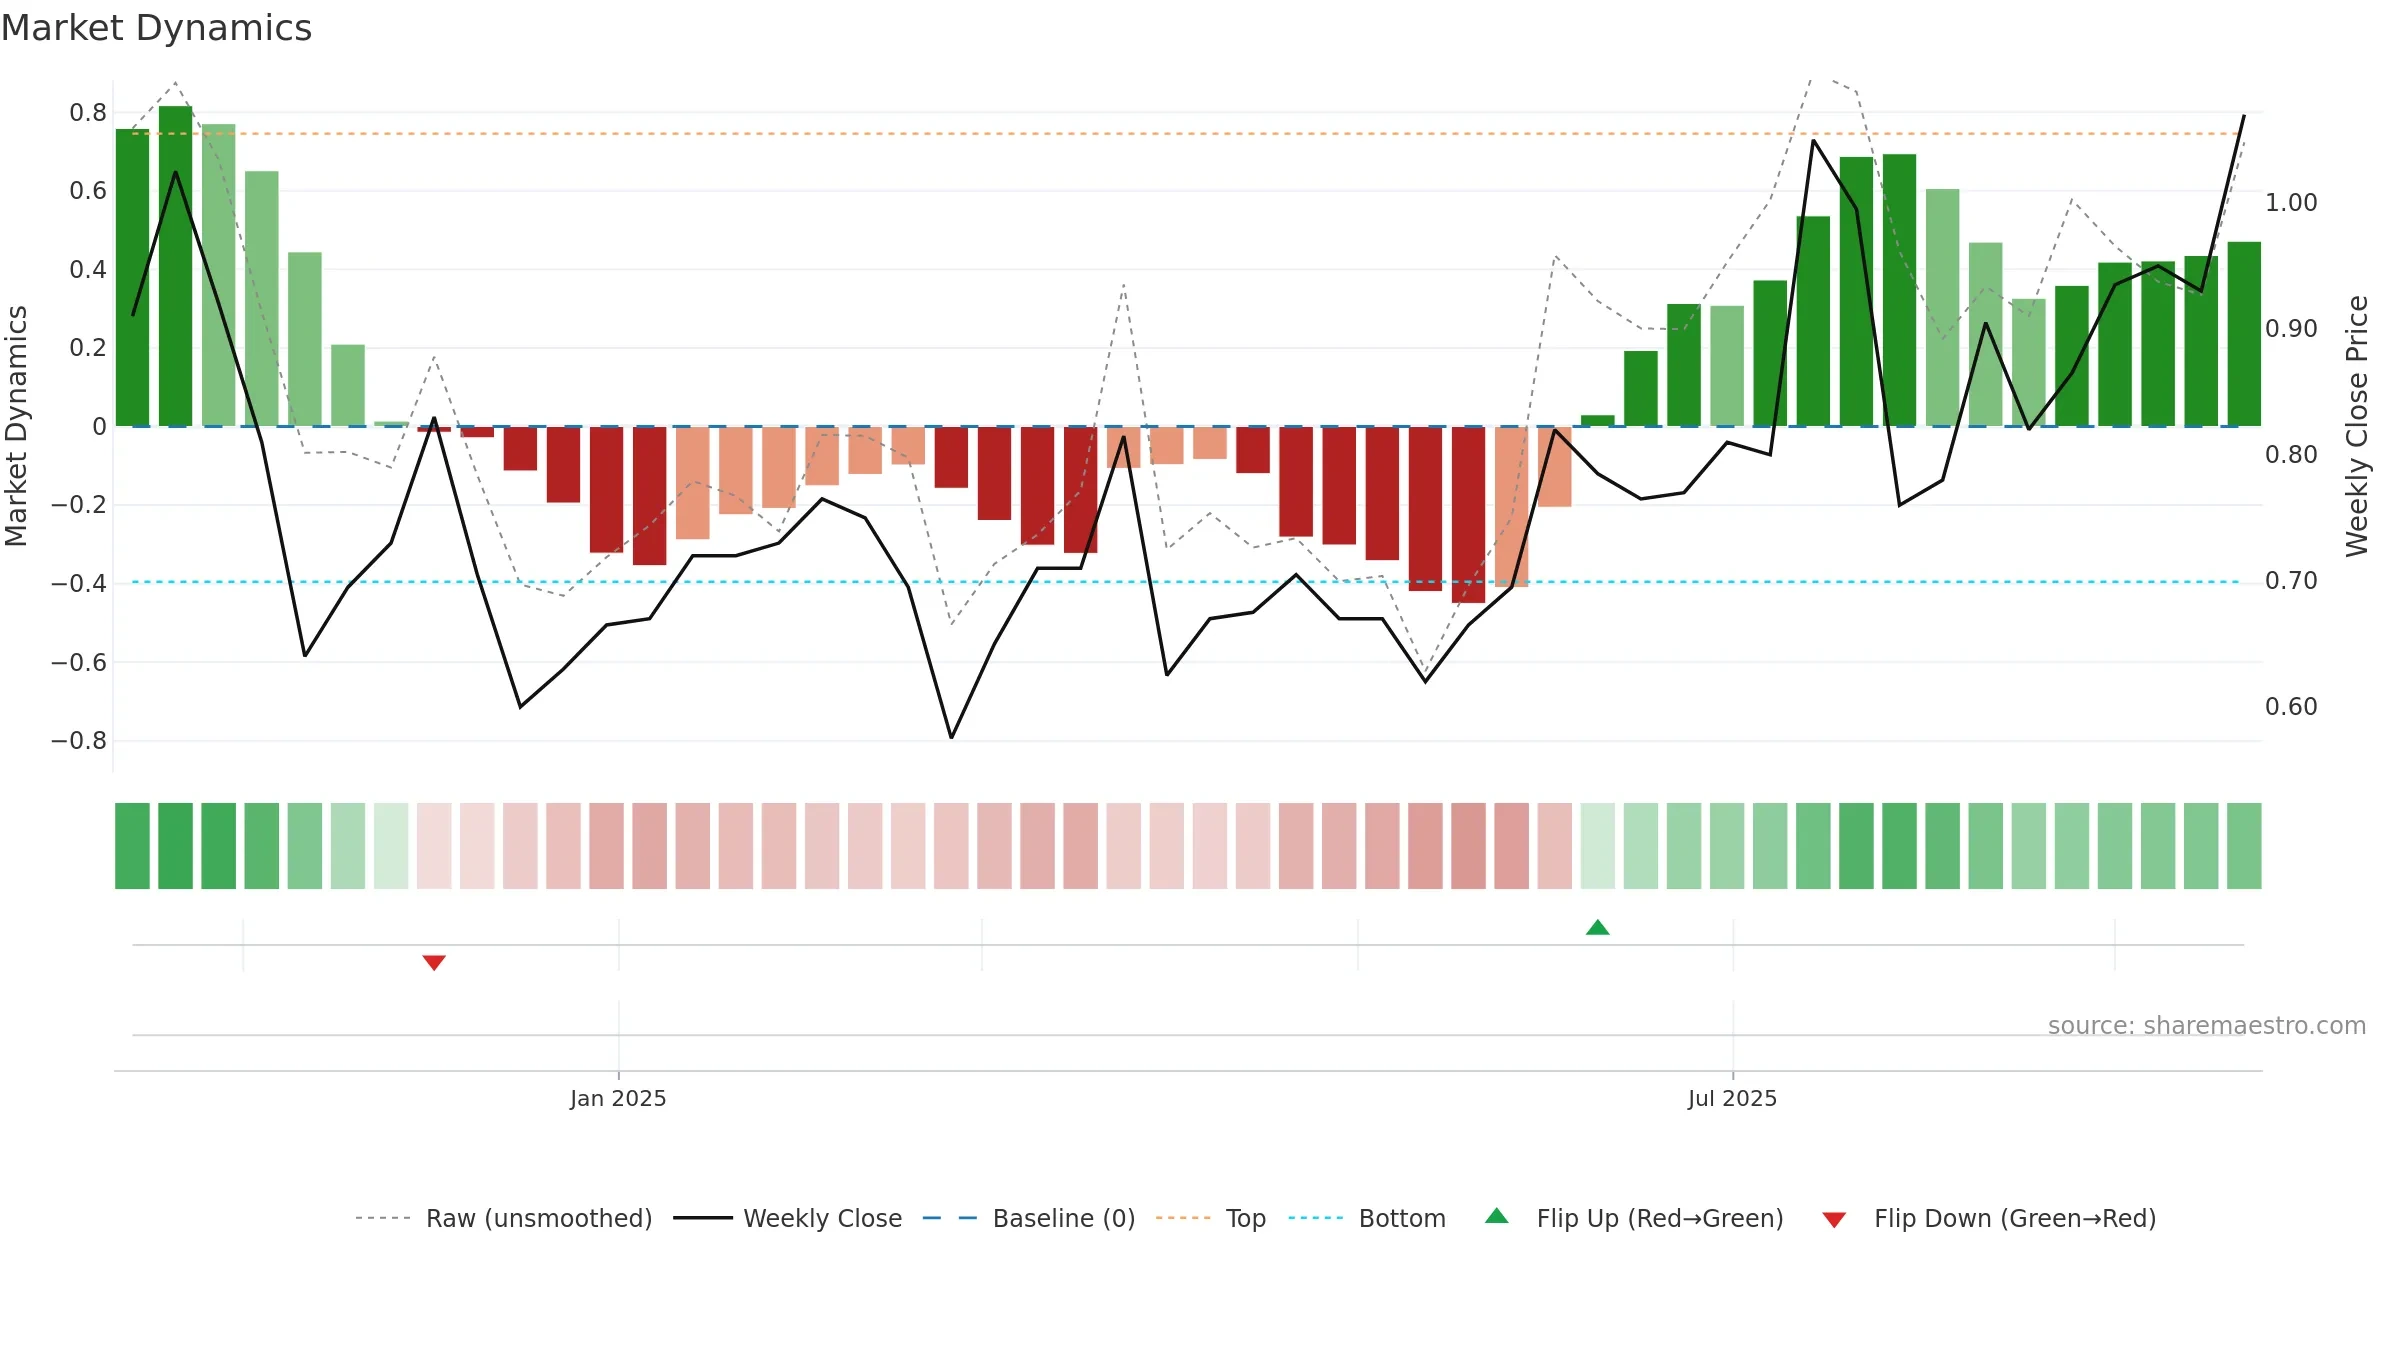Click the blue dashed Baseline line sample in legend
2400x1350 pixels.
pyautogui.click(x=950, y=1218)
